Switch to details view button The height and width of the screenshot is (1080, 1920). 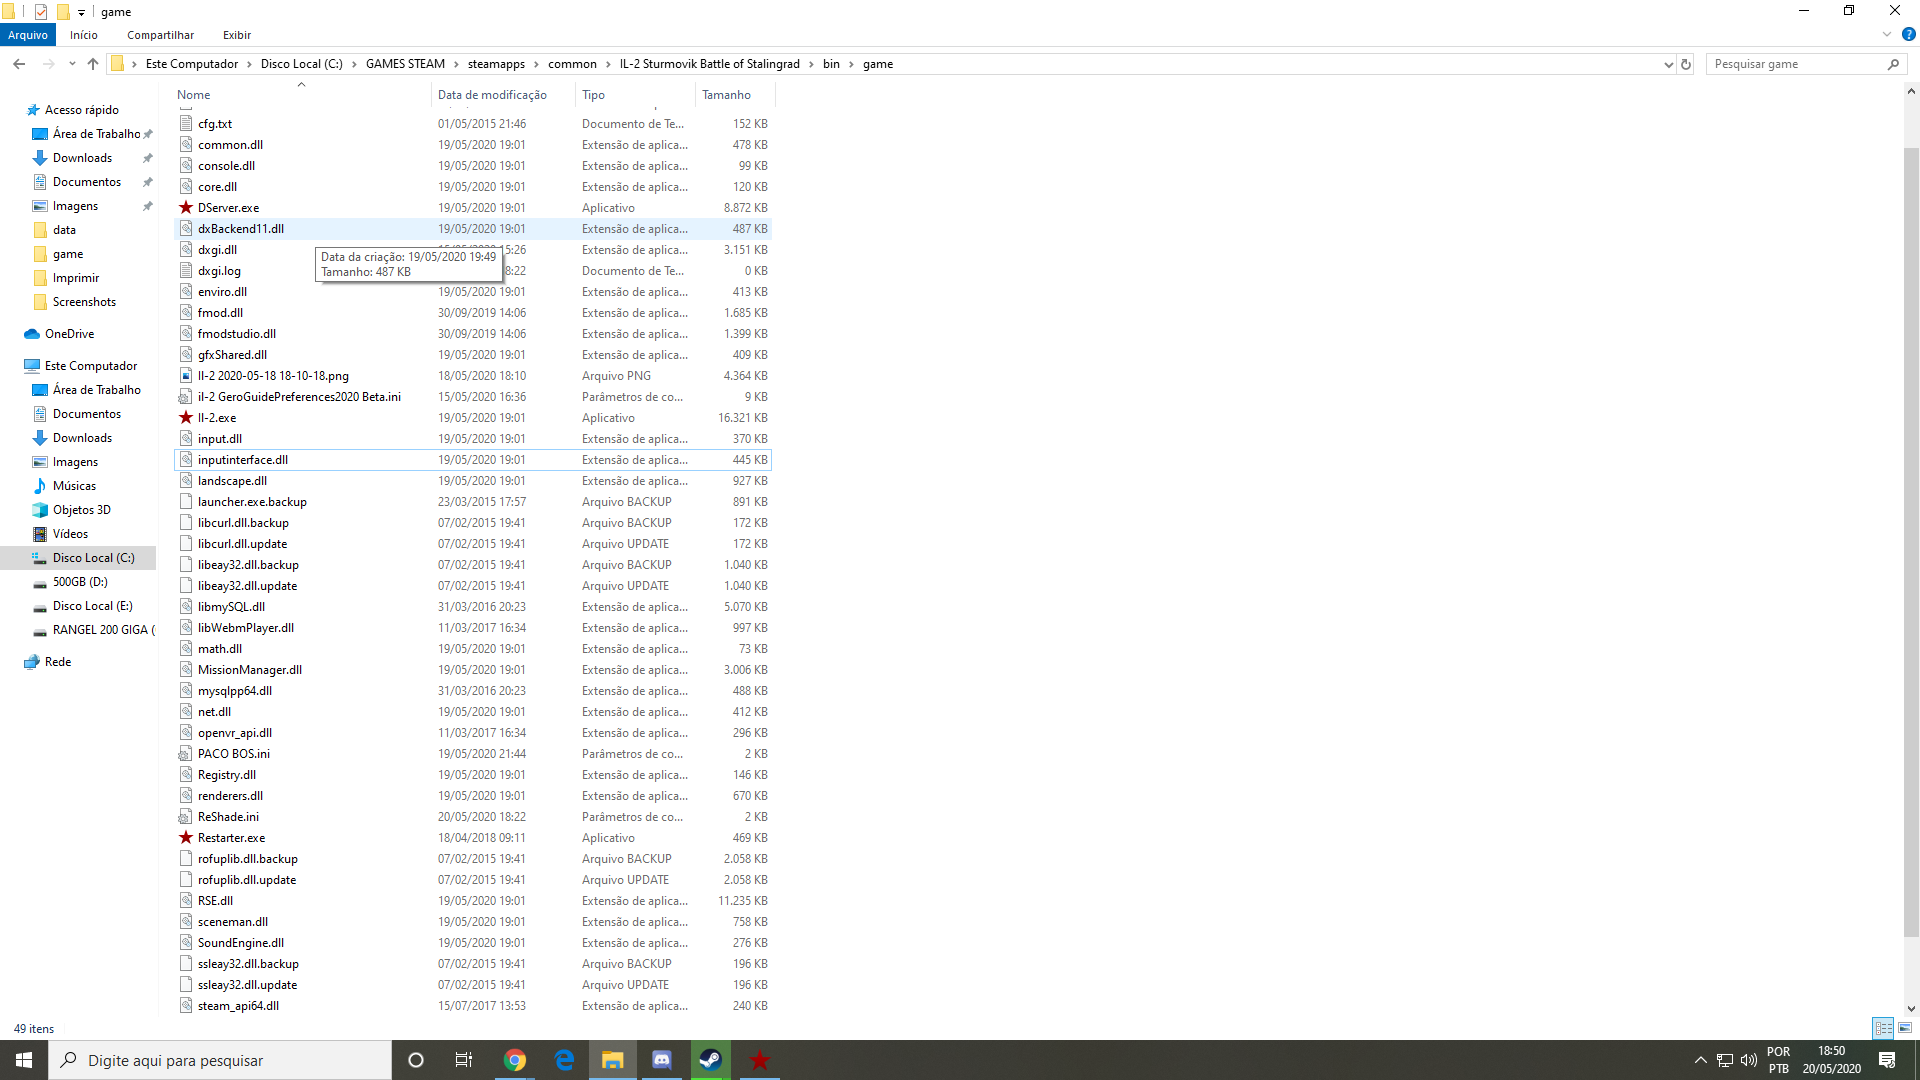[1883, 1028]
